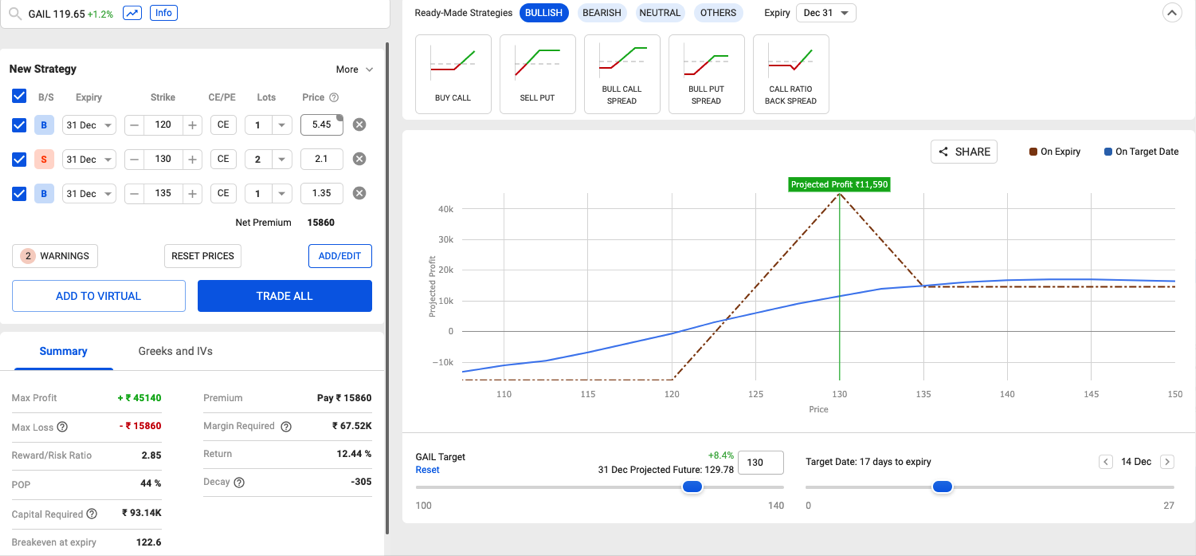Switch to Greeks and IVs tab
The width and height of the screenshot is (1196, 556).
coord(175,351)
